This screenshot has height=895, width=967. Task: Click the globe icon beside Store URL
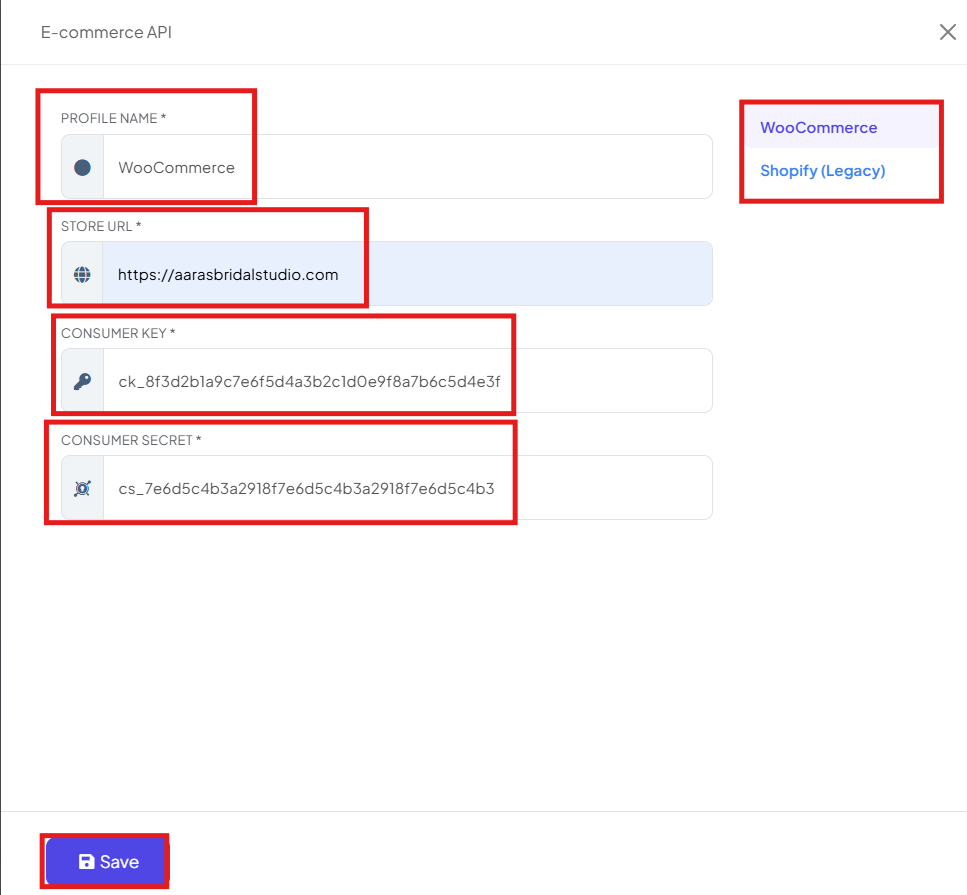coord(82,274)
